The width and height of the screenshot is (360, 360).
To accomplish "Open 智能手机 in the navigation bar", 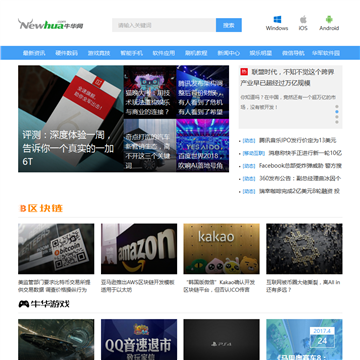I will click(131, 53).
